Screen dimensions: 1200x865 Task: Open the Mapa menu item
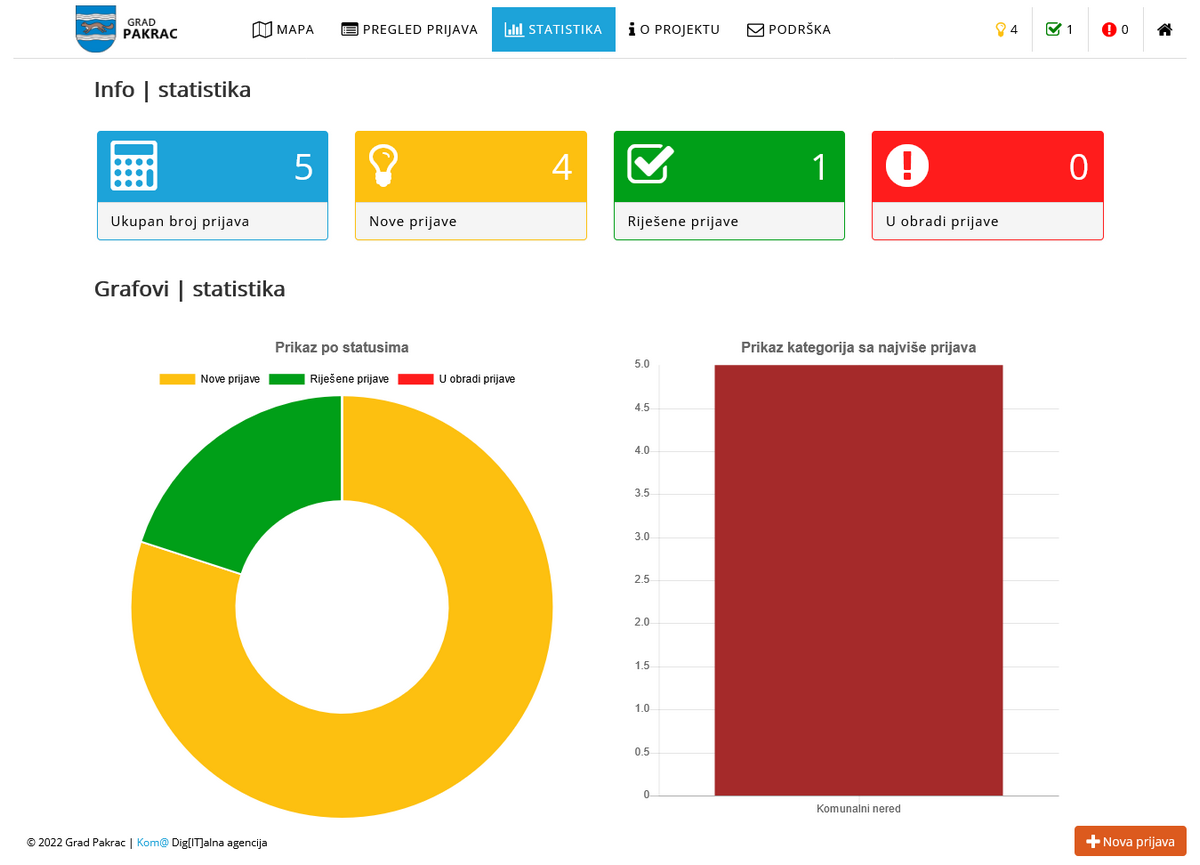click(283, 30)
